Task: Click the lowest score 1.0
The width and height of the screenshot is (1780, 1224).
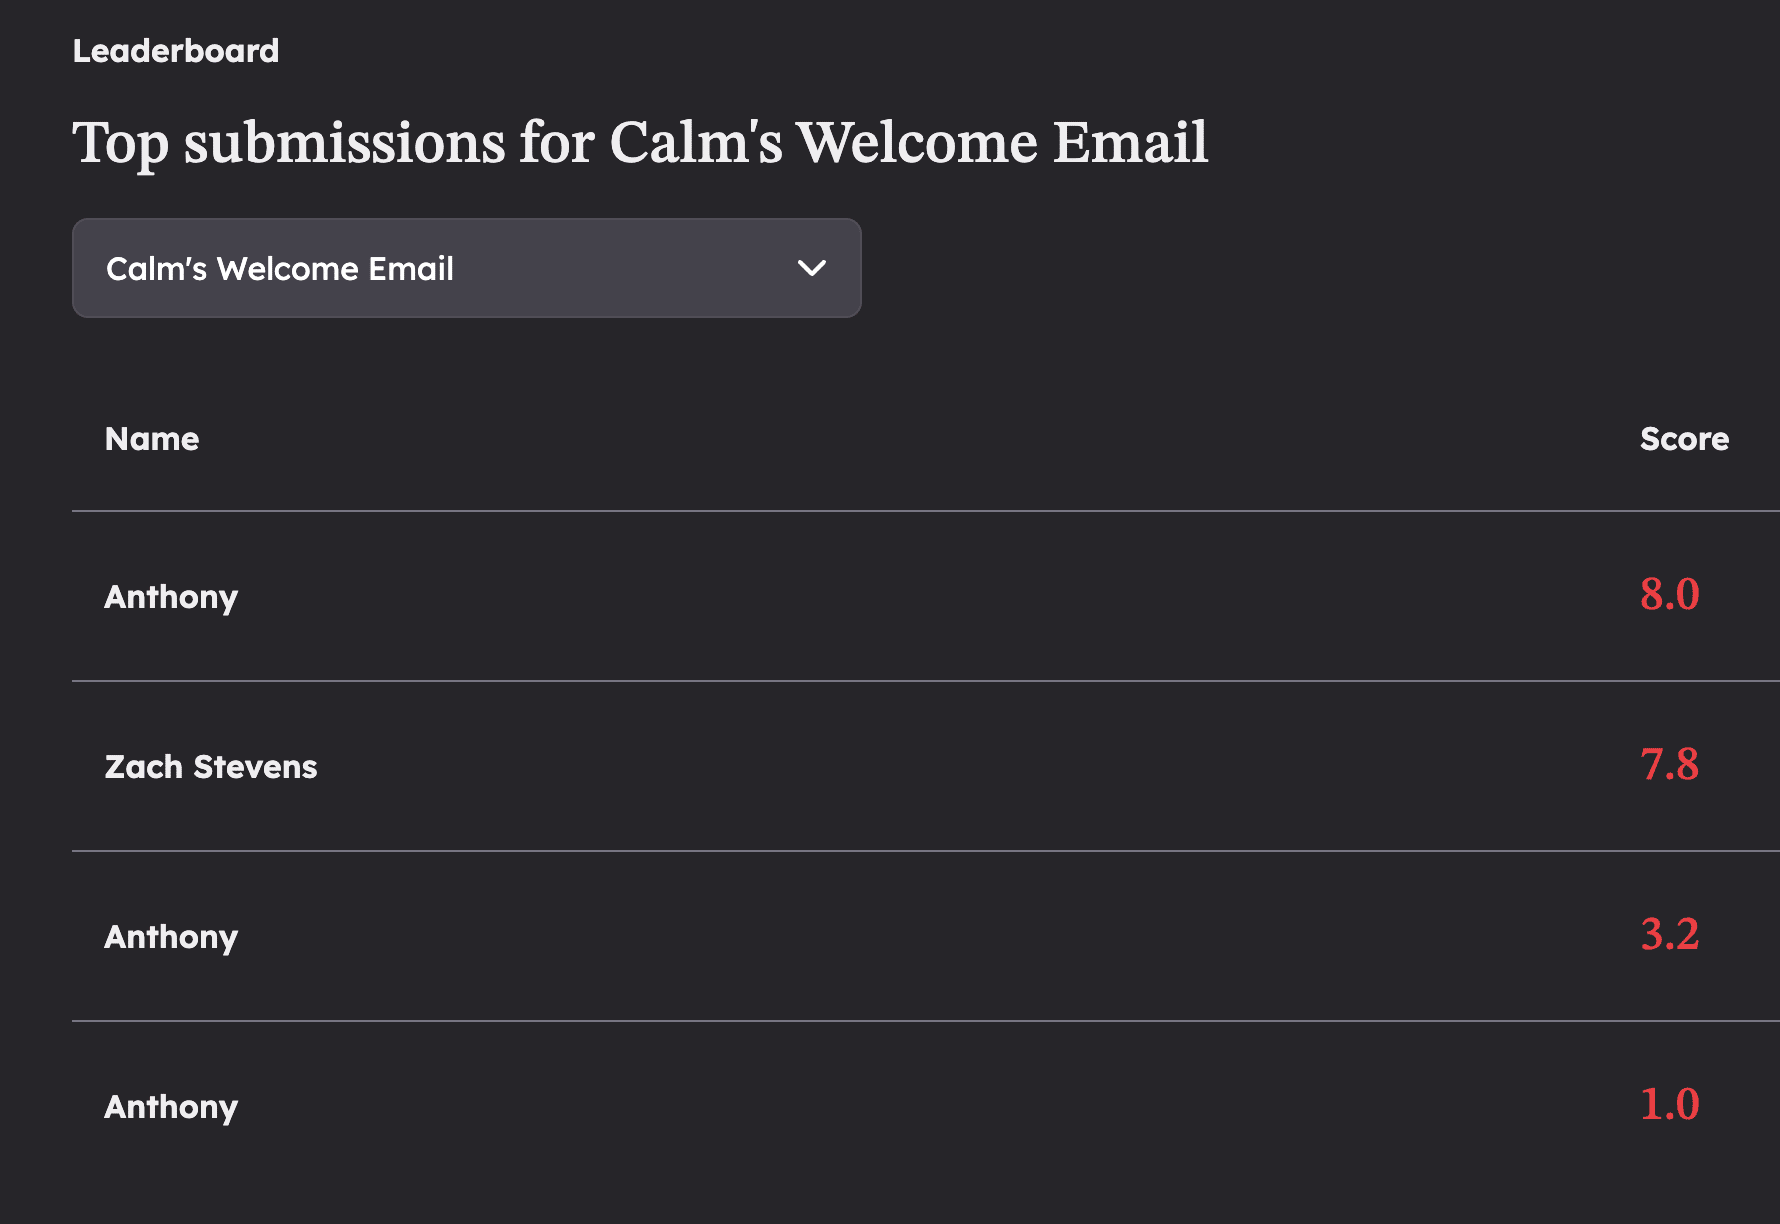Action: [1669, 1104]
